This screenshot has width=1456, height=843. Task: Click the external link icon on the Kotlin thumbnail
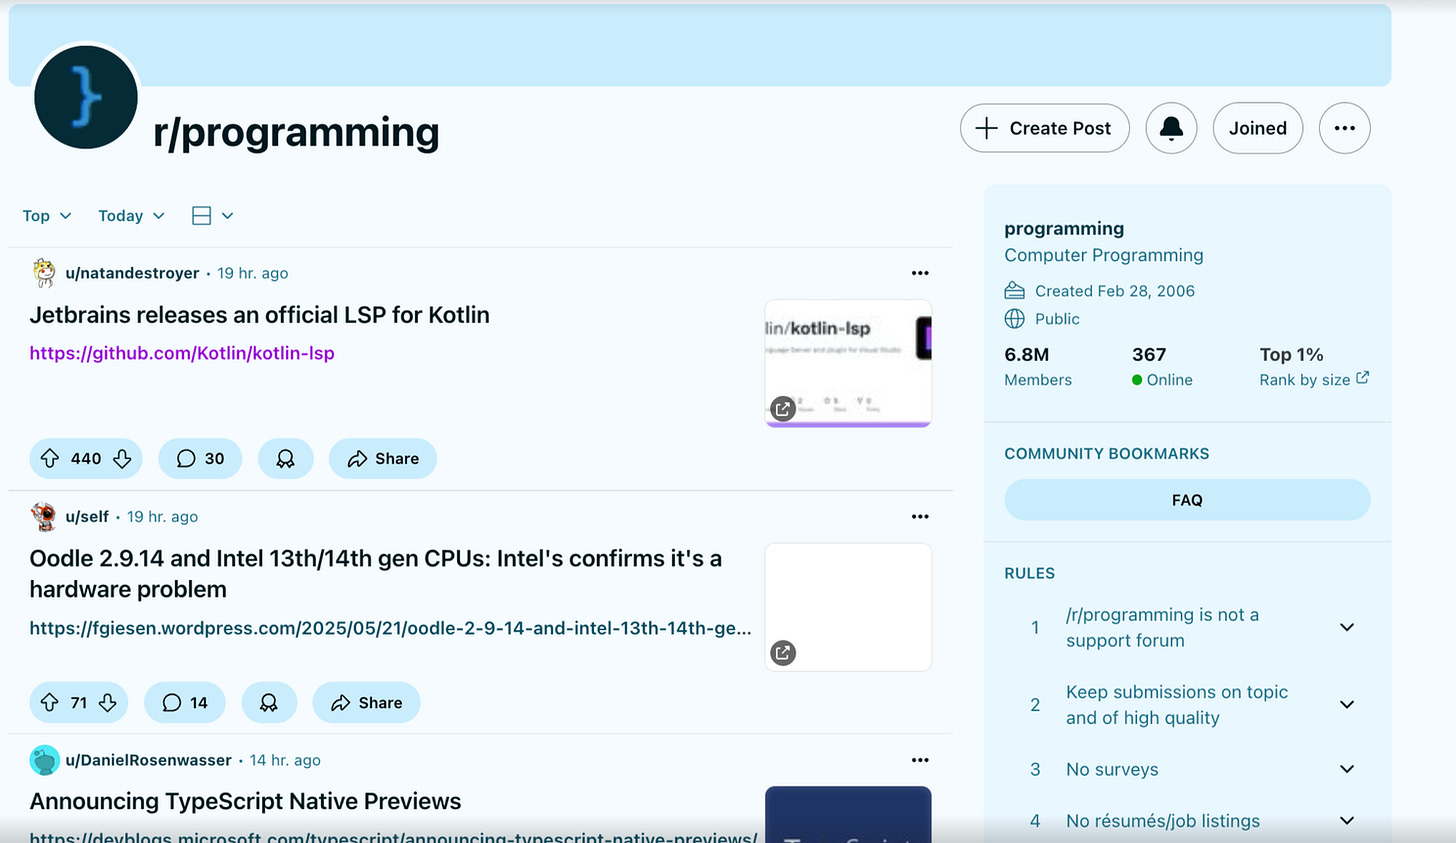[x=783, y=408]
